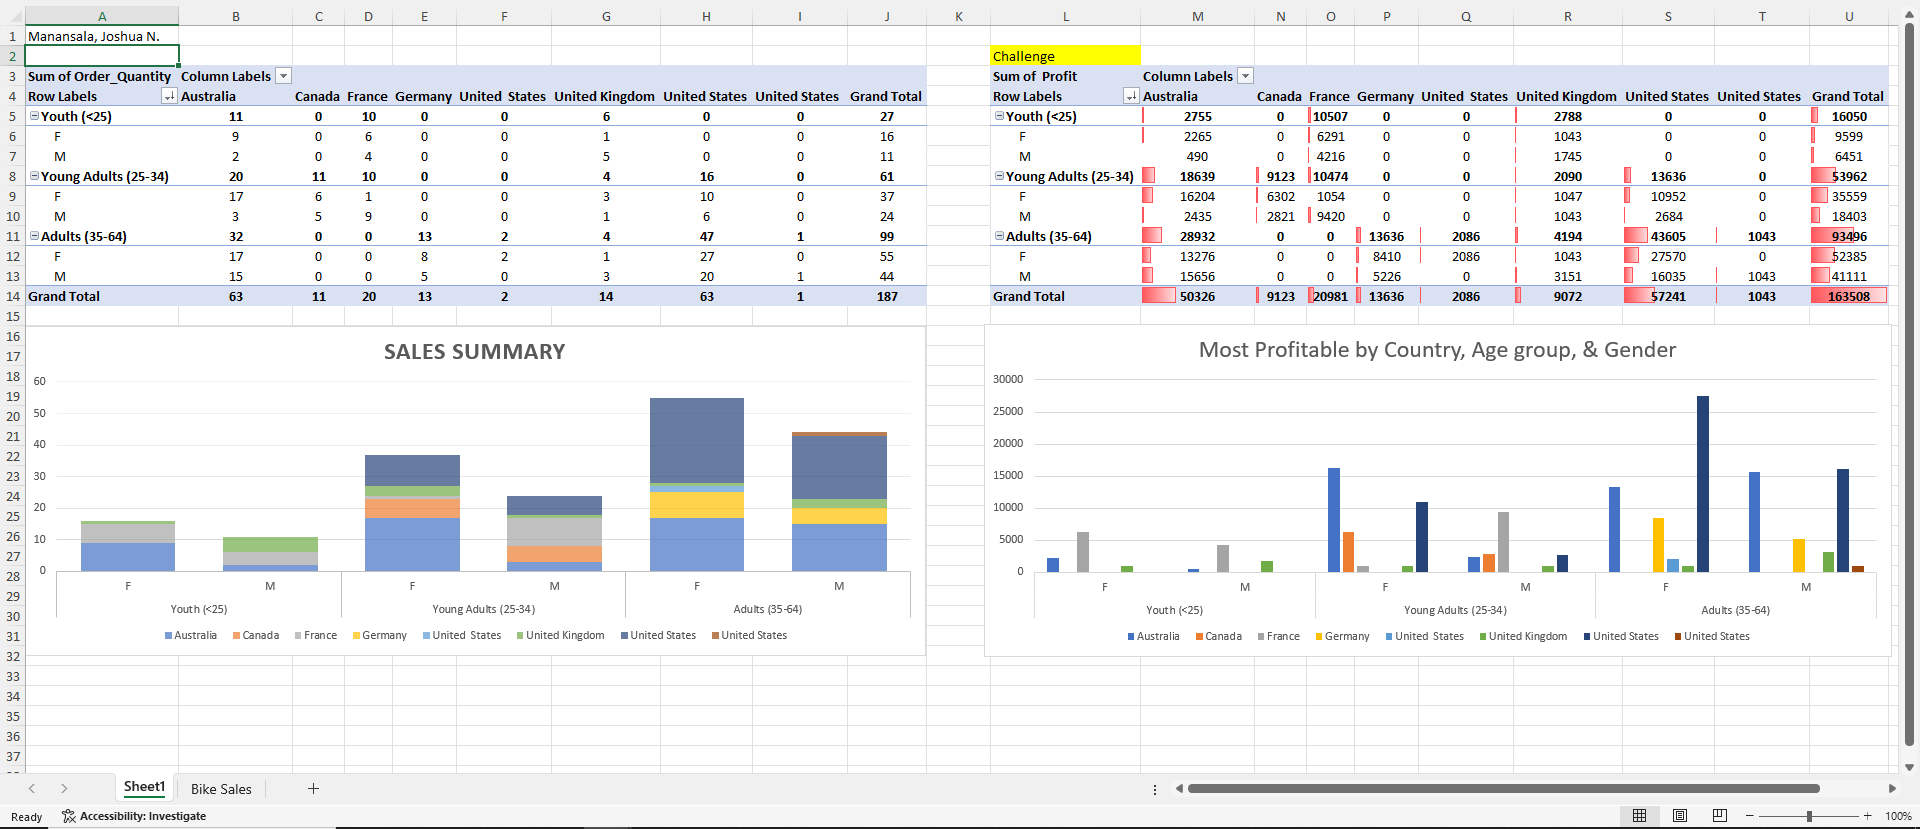Image resolution: width=1920 pixels, height=829 pixels.
Task: Switch to the Bike Sales sheet
Action: click(221, 789)
